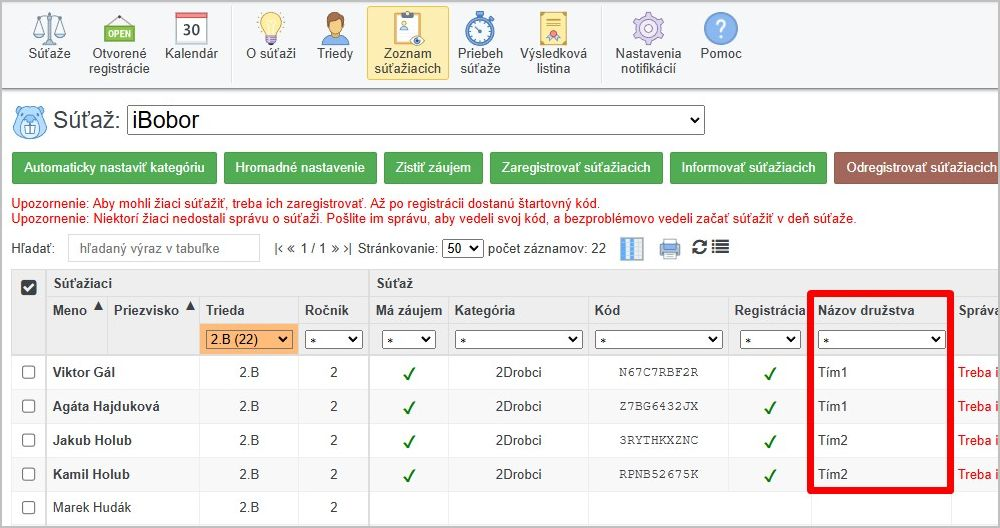1000x528 pixels.
Task: Click the Zaregistrovať súťažiacich button
Action: tap(576, 167)
